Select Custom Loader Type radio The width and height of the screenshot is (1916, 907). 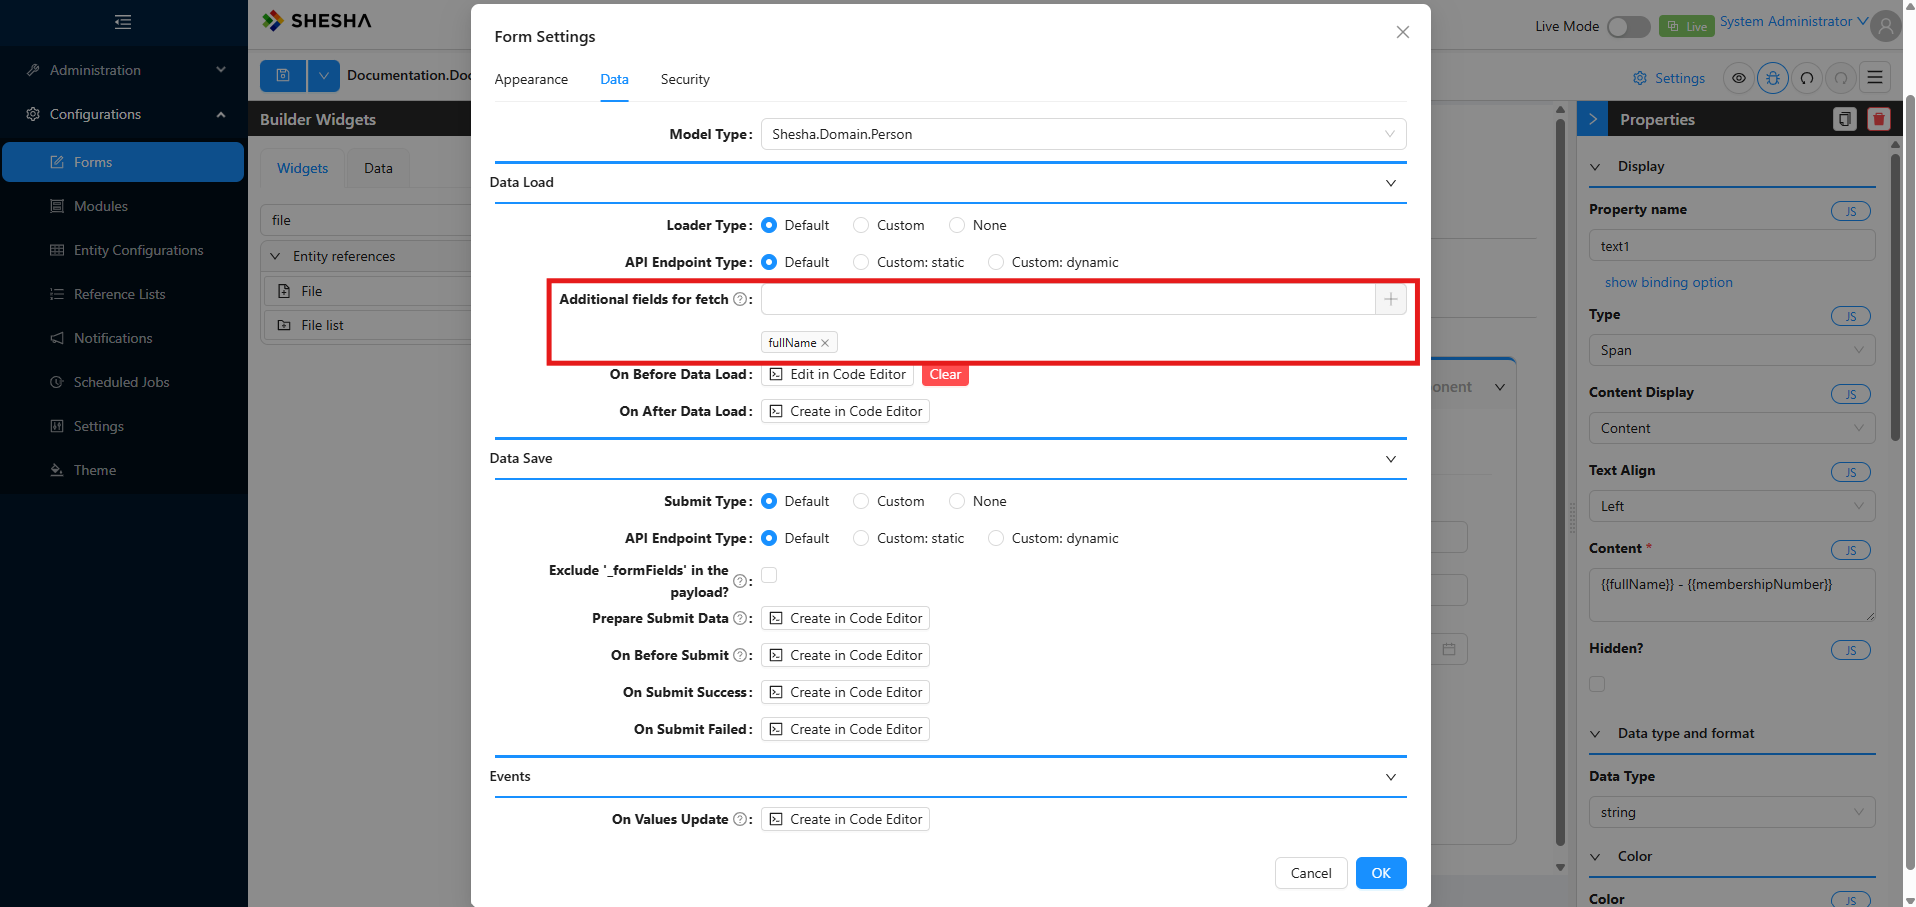point(861,225)
